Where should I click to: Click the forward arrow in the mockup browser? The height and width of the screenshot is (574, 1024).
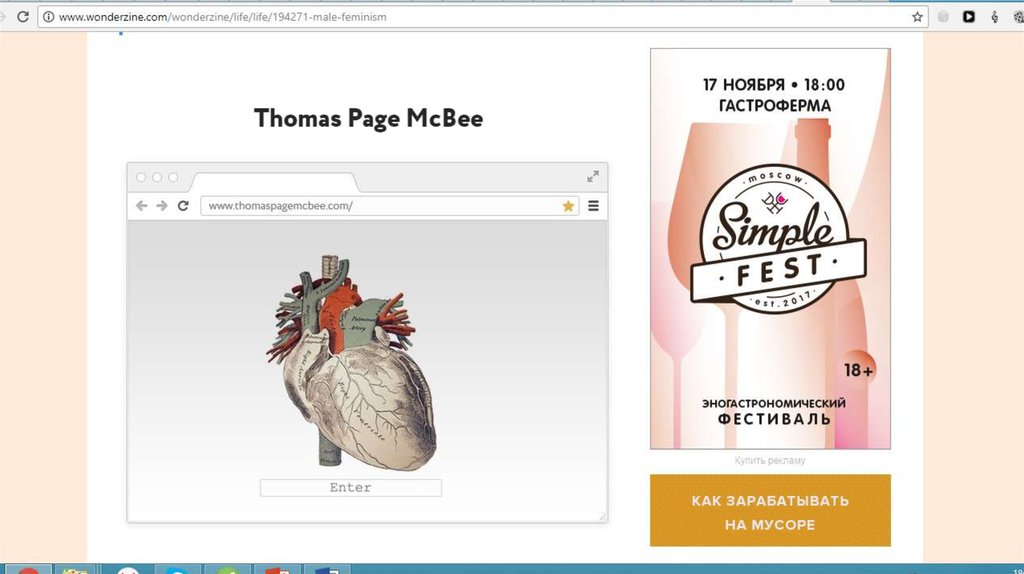click(161, 206)
